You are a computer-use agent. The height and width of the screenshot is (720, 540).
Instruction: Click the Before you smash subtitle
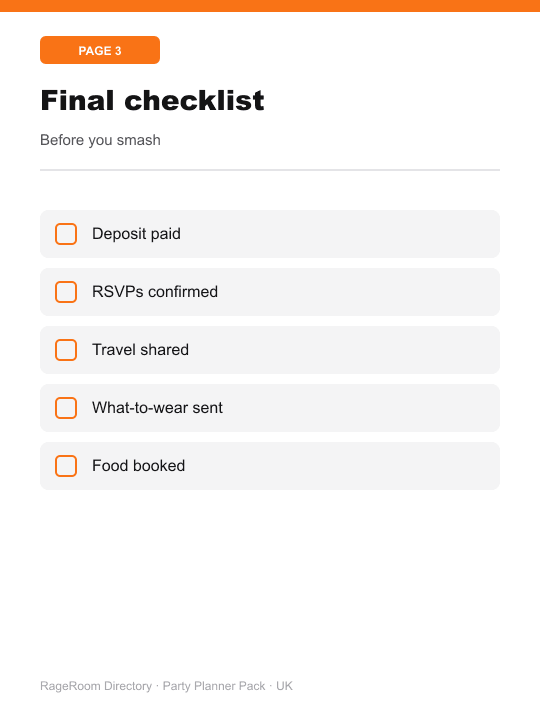[100, 140]
